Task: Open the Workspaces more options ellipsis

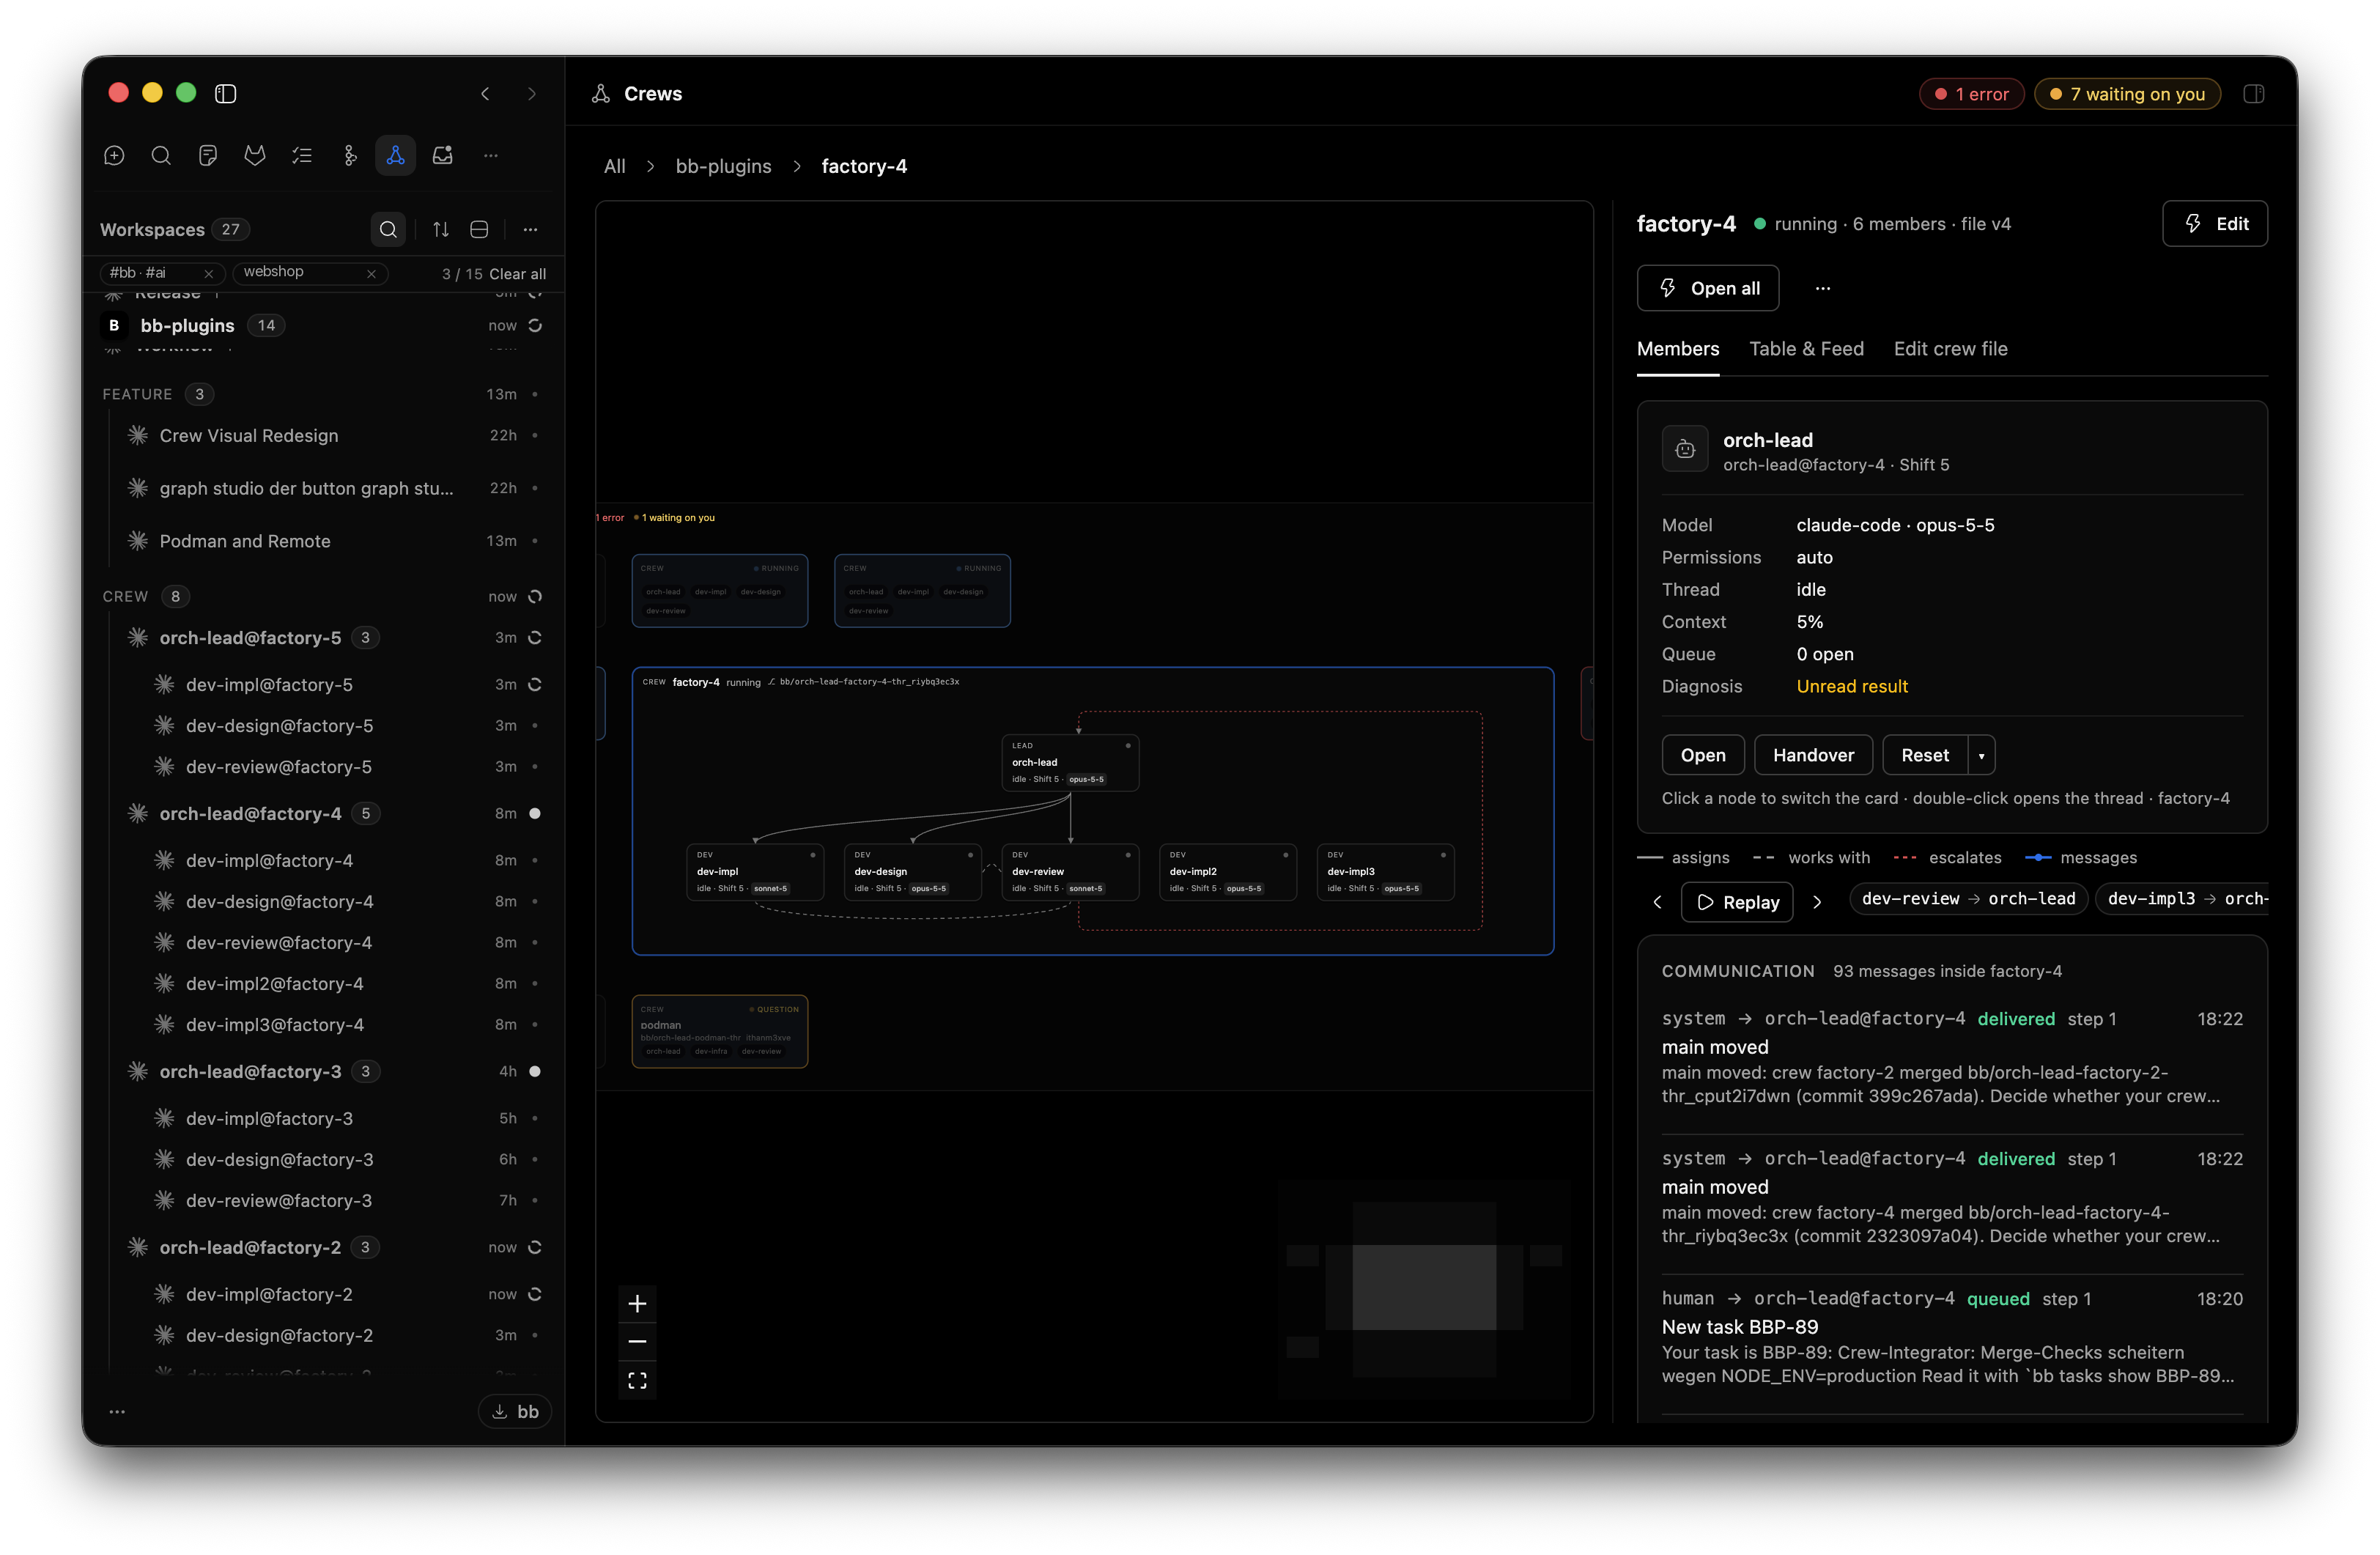Action: pos(530,229)
